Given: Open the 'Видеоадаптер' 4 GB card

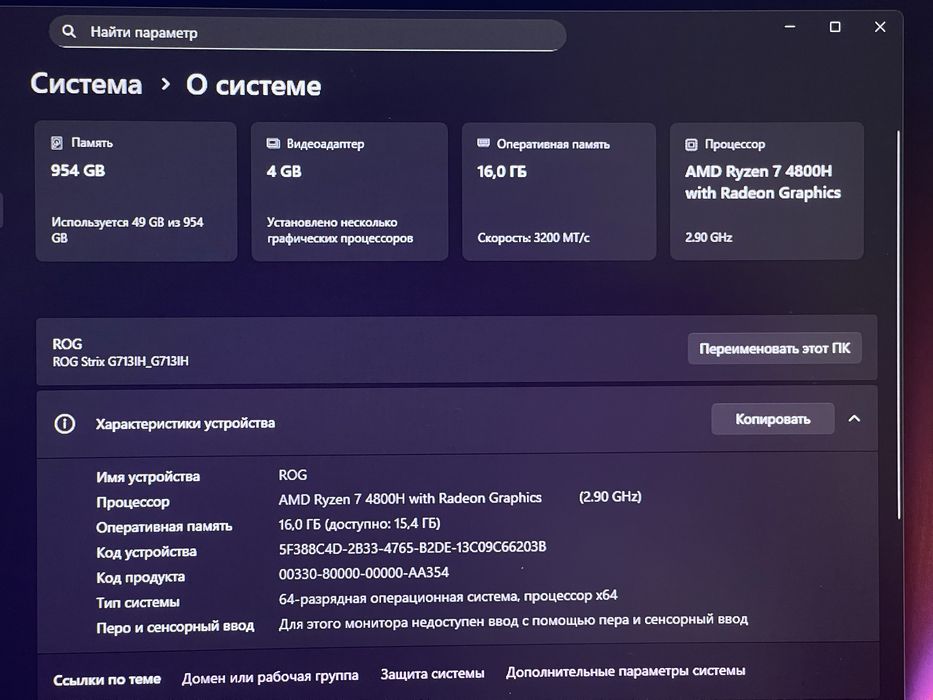Looking at the screenshot, I should click(349, 191).
